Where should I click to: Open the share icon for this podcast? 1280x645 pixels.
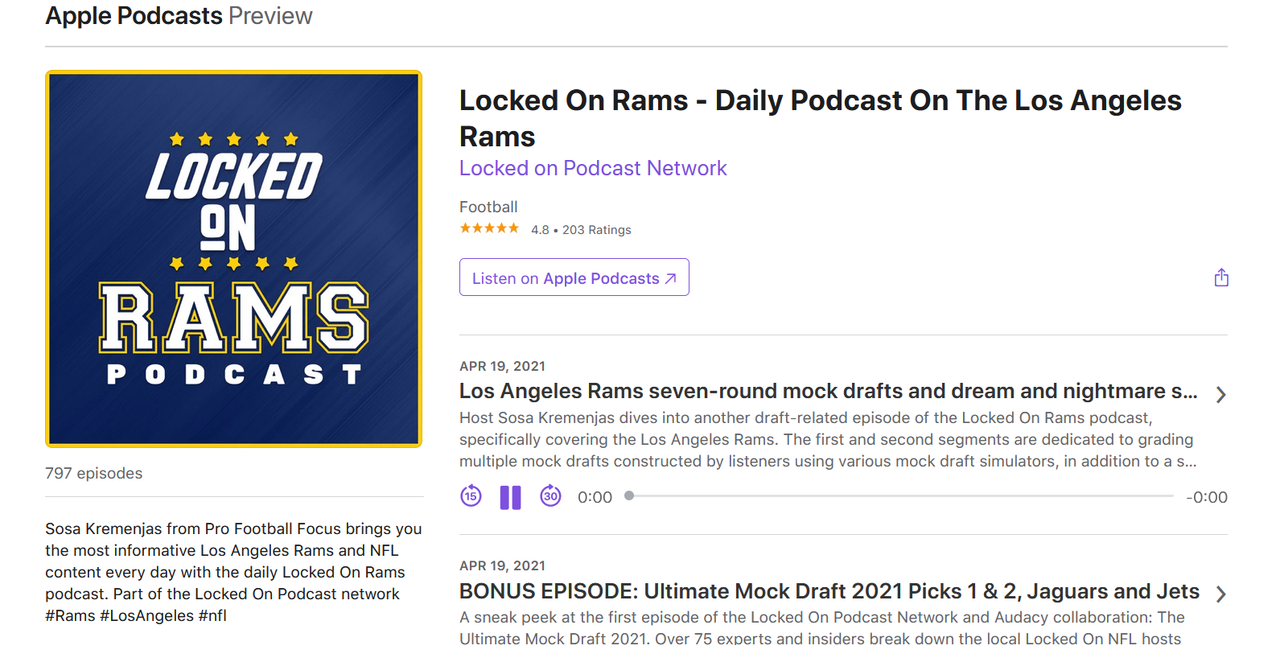[1221, 277]
